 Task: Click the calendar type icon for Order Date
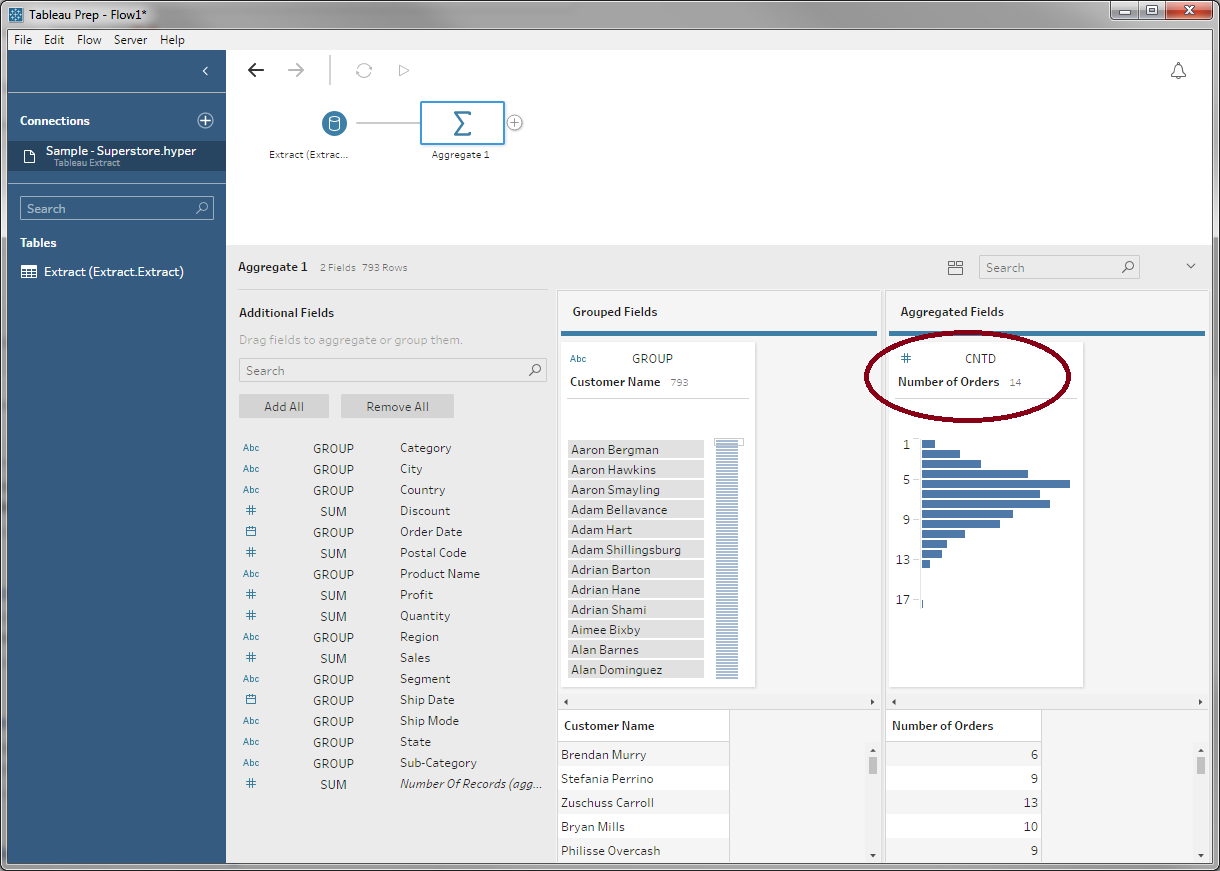click(x=251, y=532)
